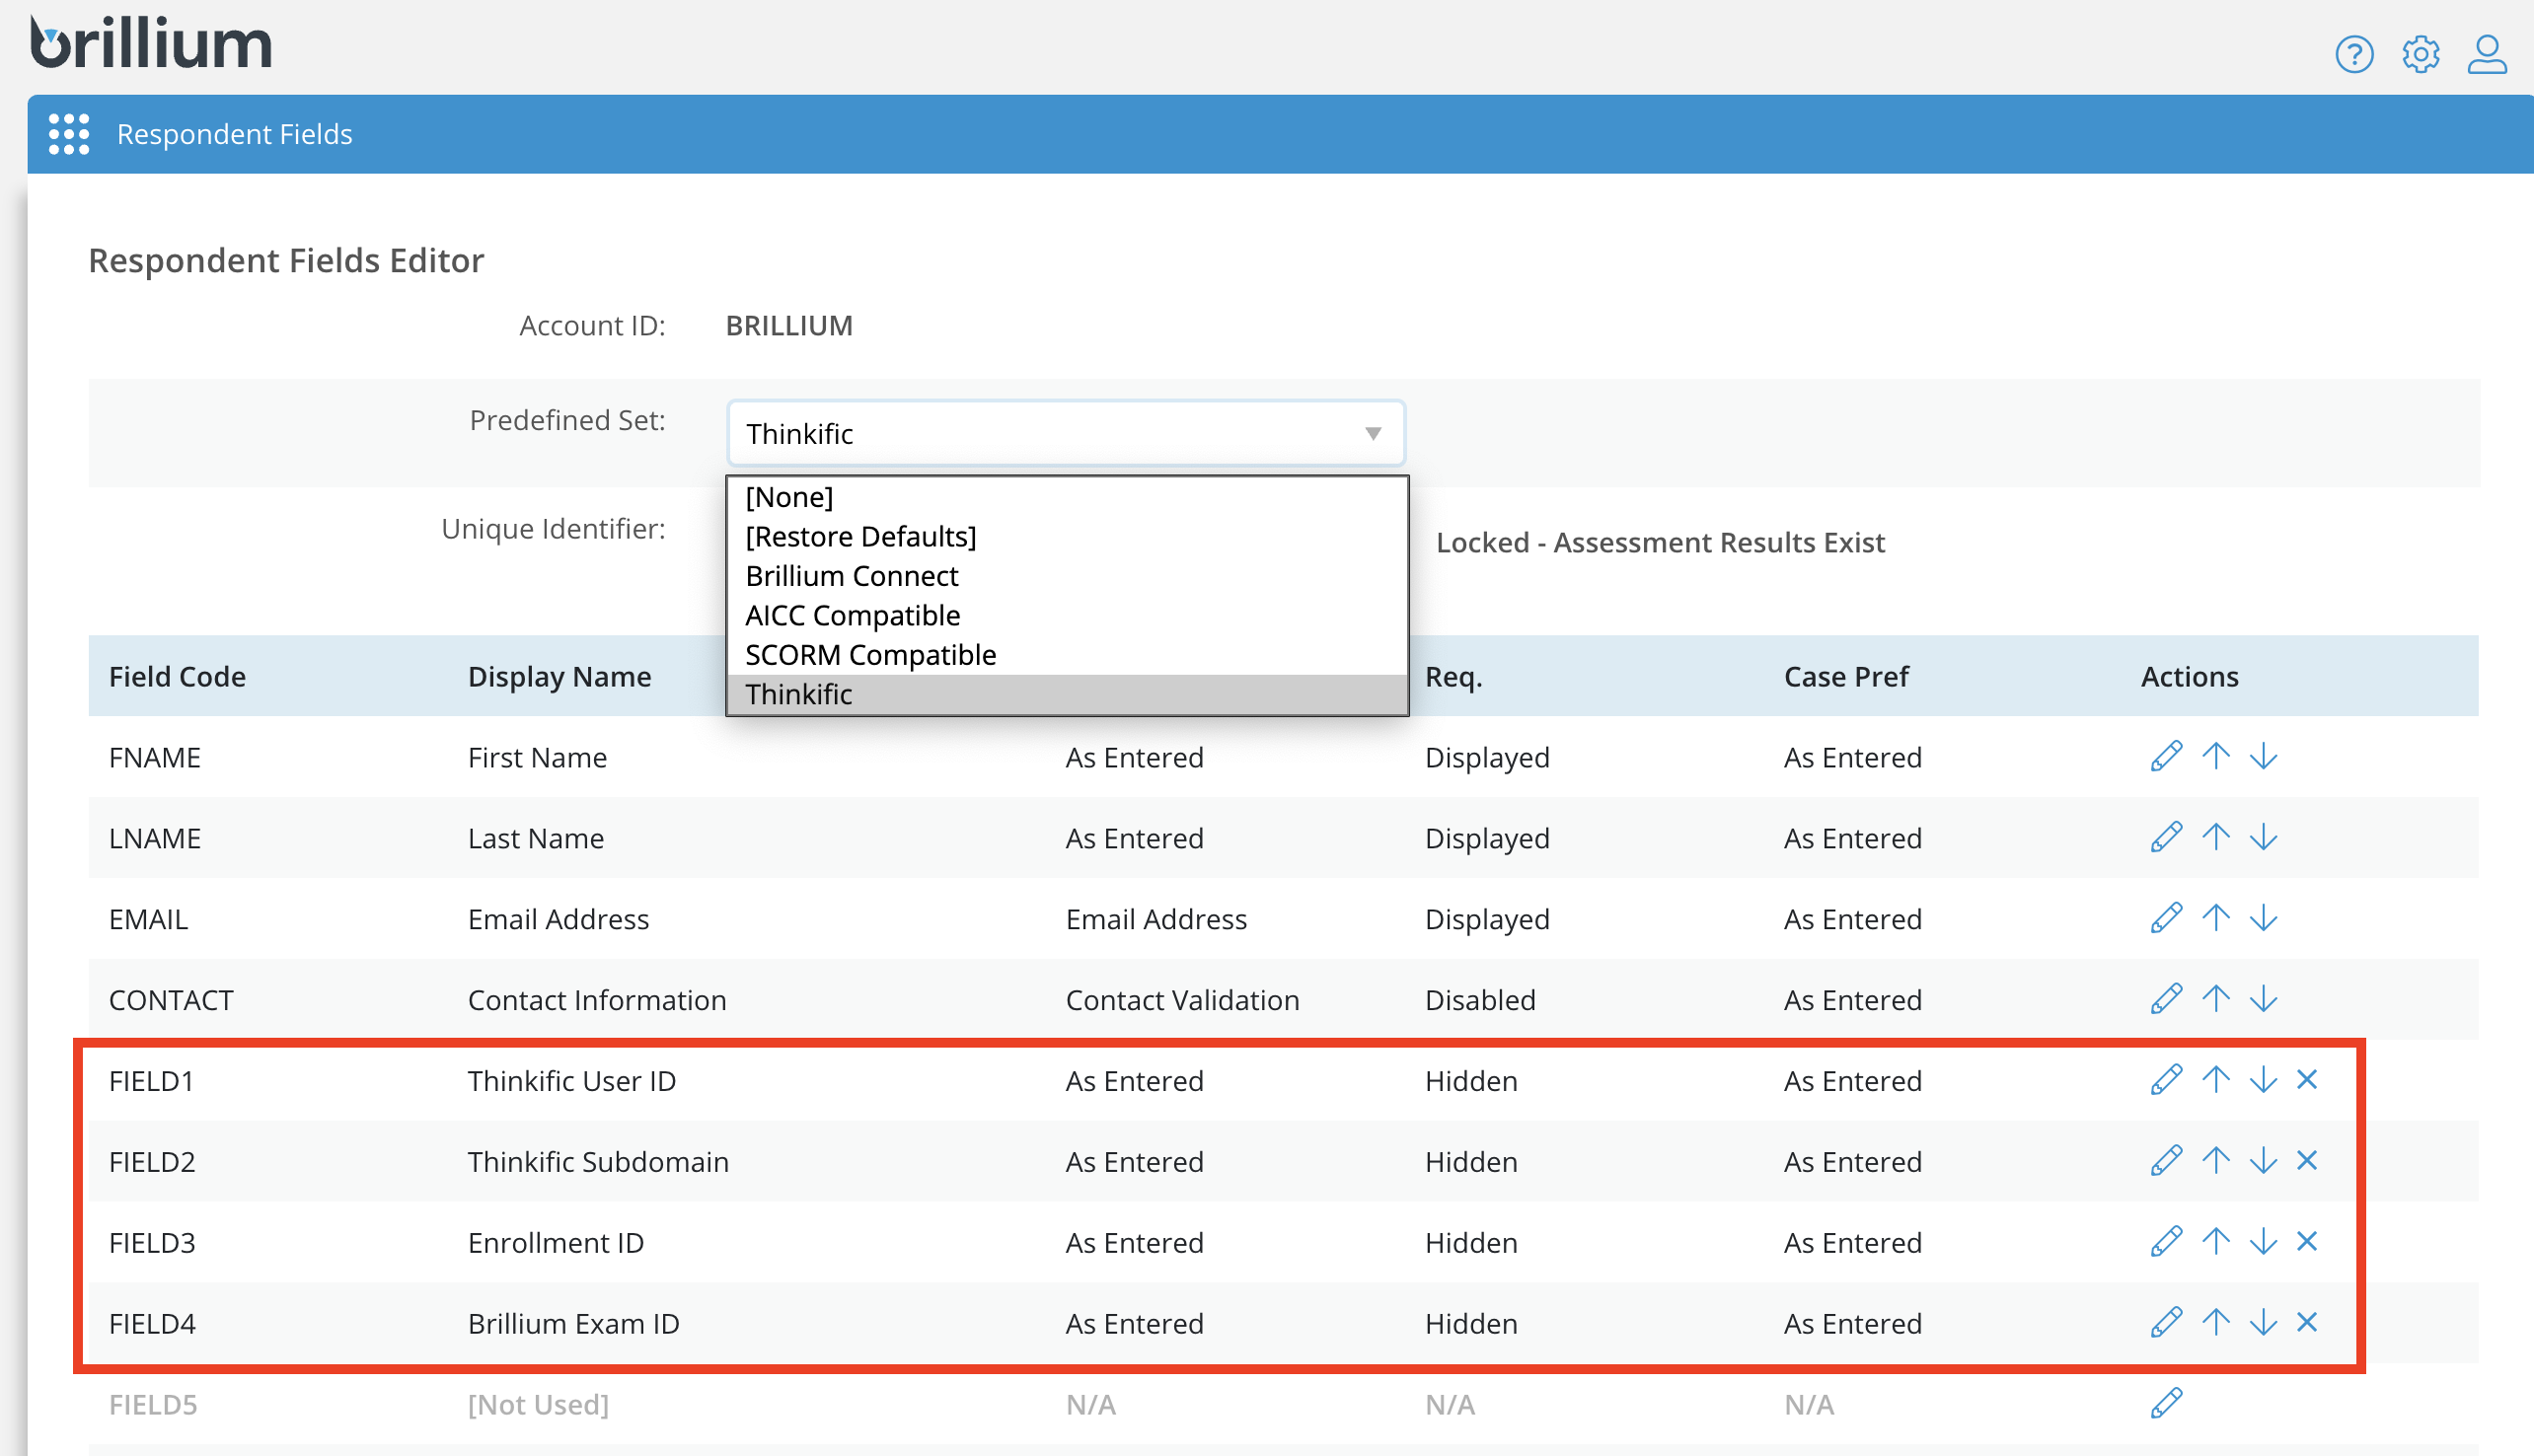Viewport: 2534px width, 1456px height.
Task: Select AICC Compatible predefined set
Action: 1067,616
